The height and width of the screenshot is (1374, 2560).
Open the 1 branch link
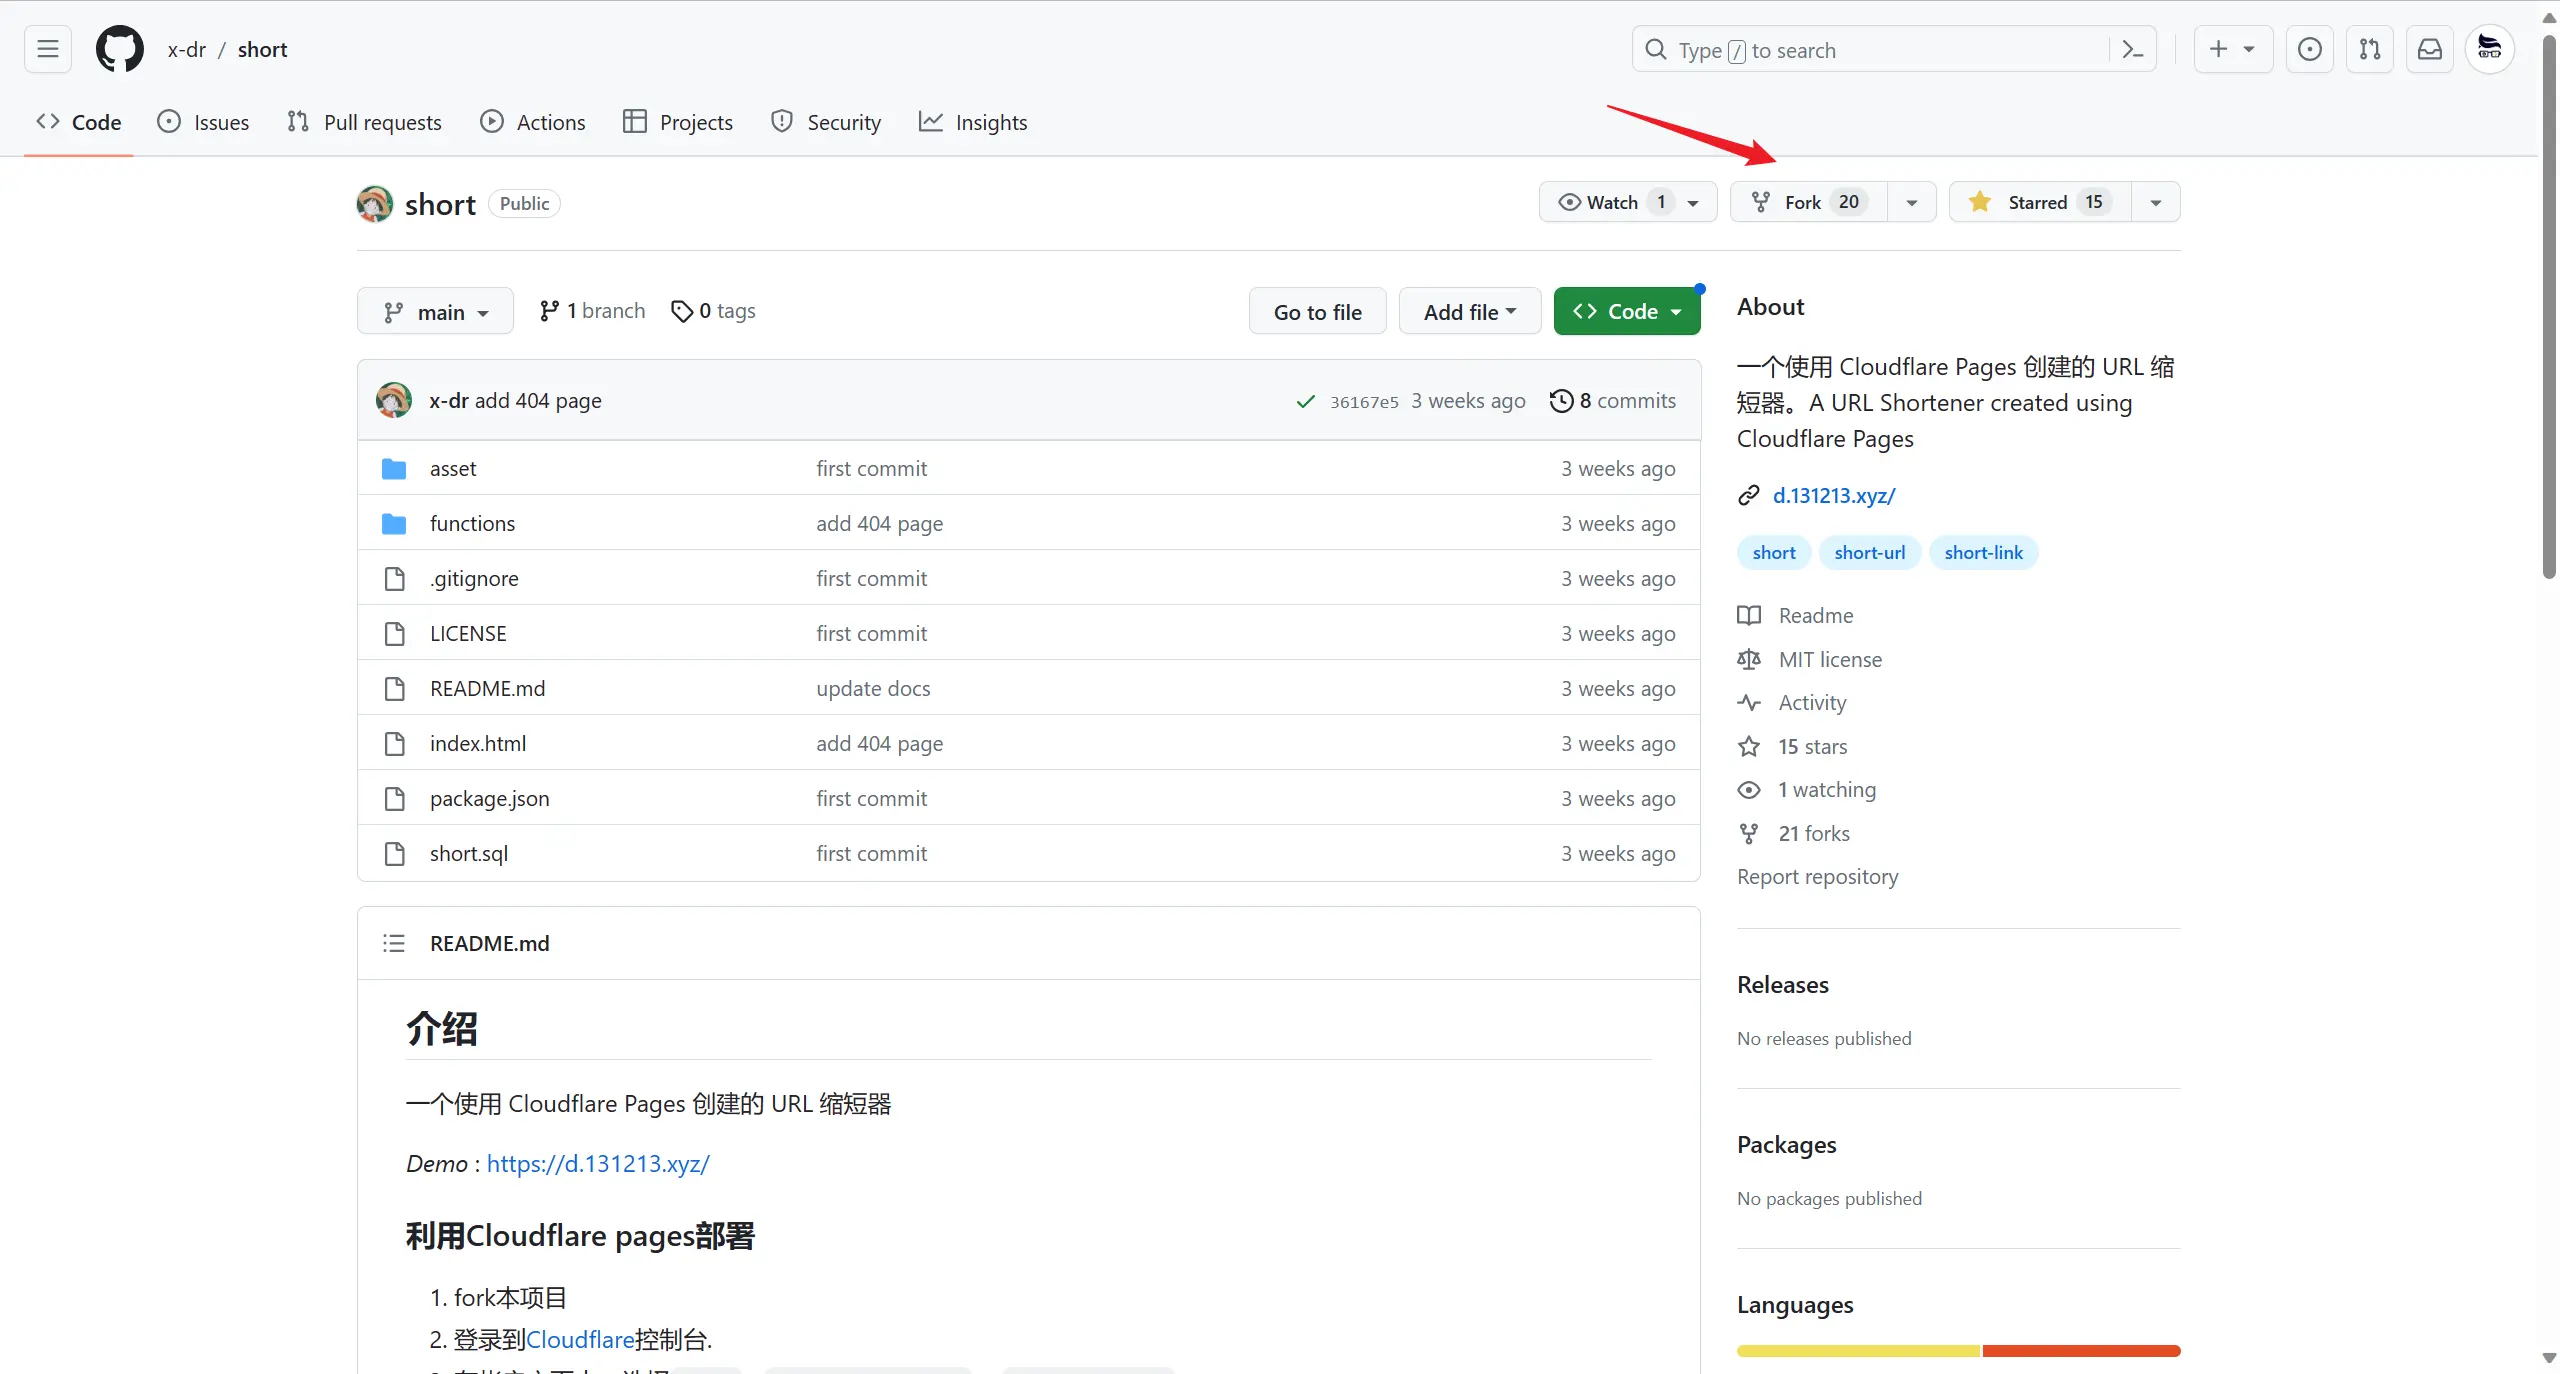(x=592, y=311)
